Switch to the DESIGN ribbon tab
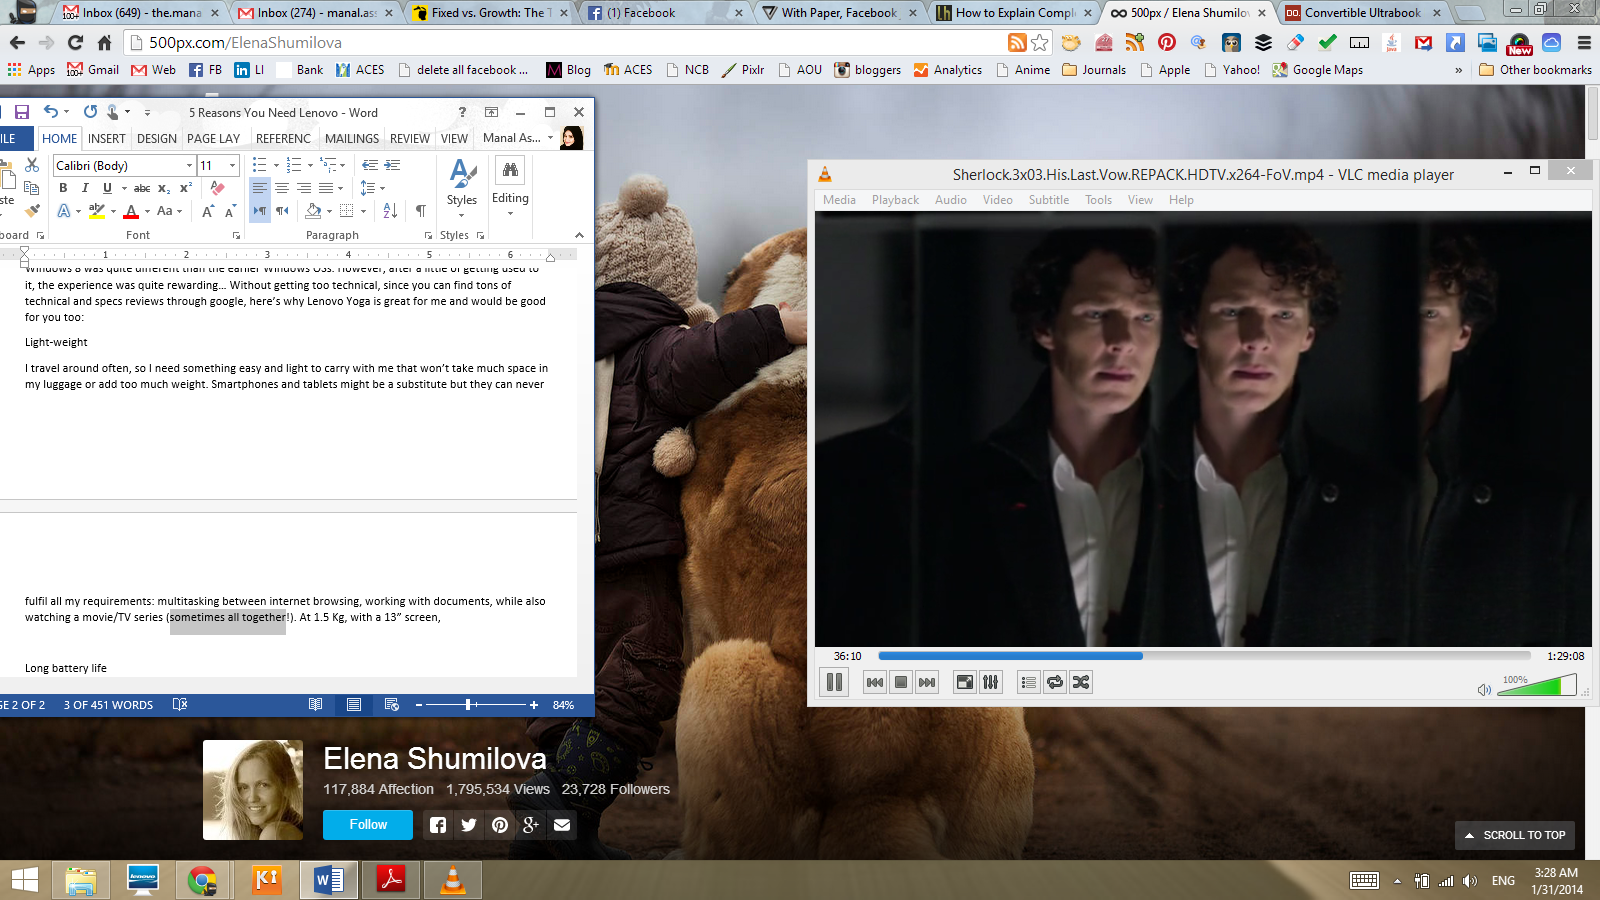The width and height of the screenshot is (1600, 900). 157,139
